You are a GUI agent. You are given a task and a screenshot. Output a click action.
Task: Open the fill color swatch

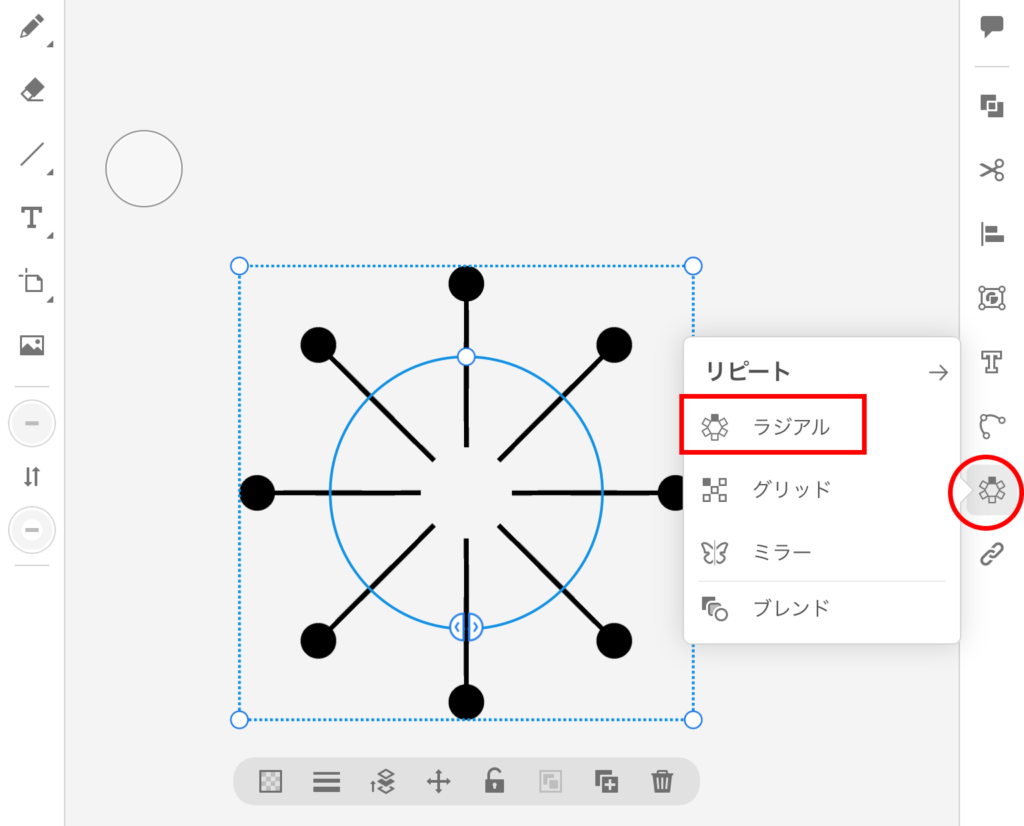pyautogui.click(x=32, y=425)
